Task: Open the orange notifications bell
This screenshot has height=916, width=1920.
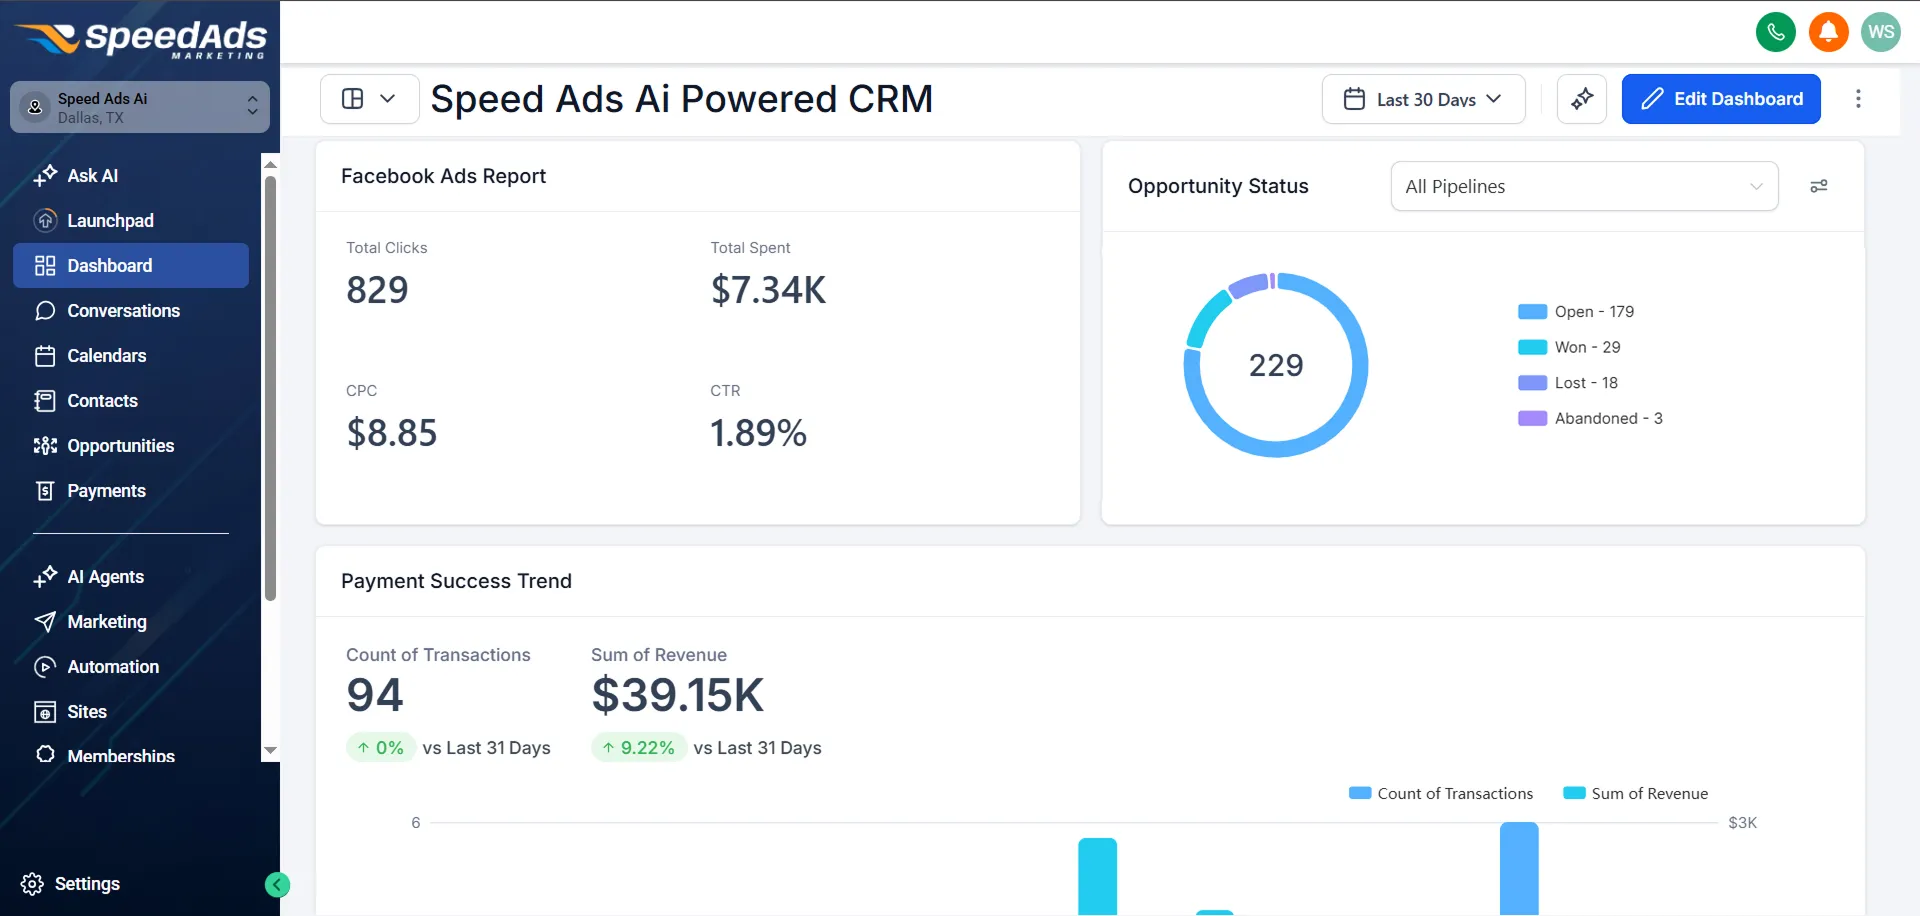Action: (x=1829, y=32)
